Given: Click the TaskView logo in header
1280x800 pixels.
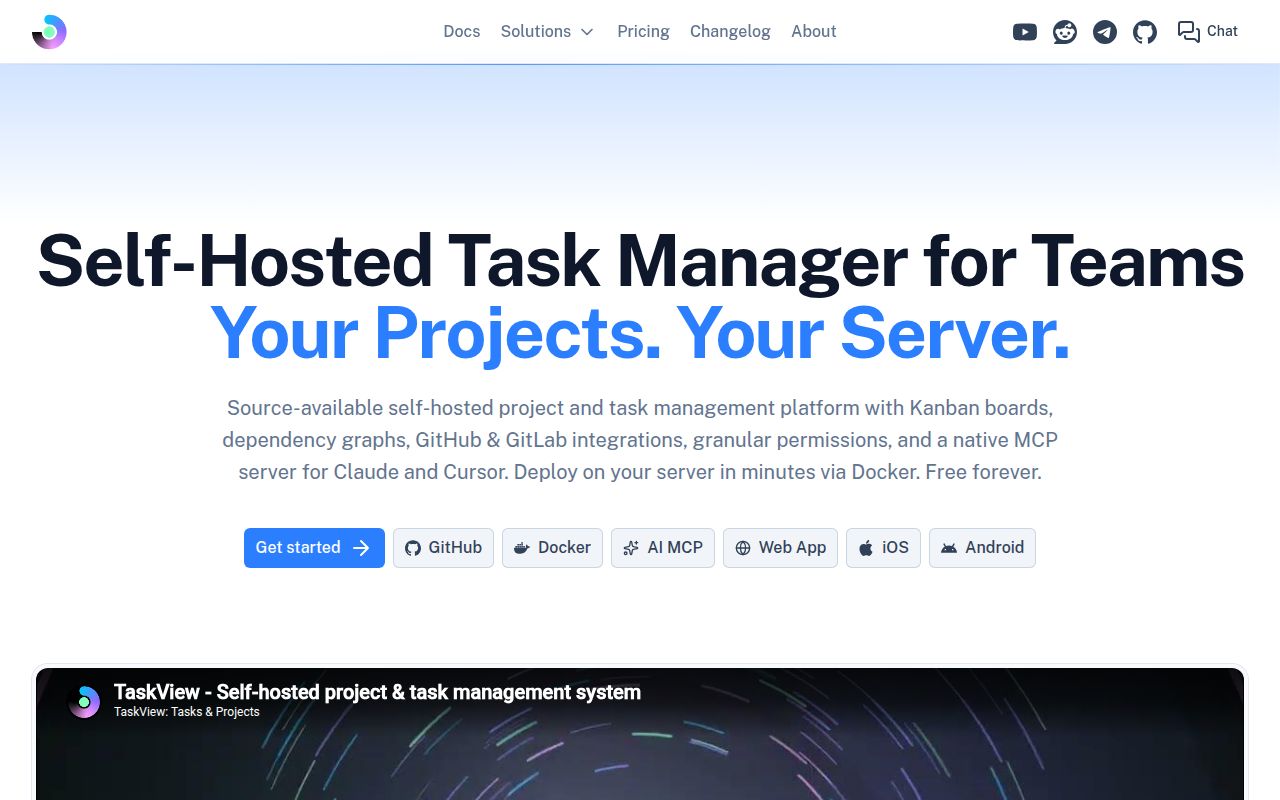Looking at the screenshot, I should pos(49,32).
